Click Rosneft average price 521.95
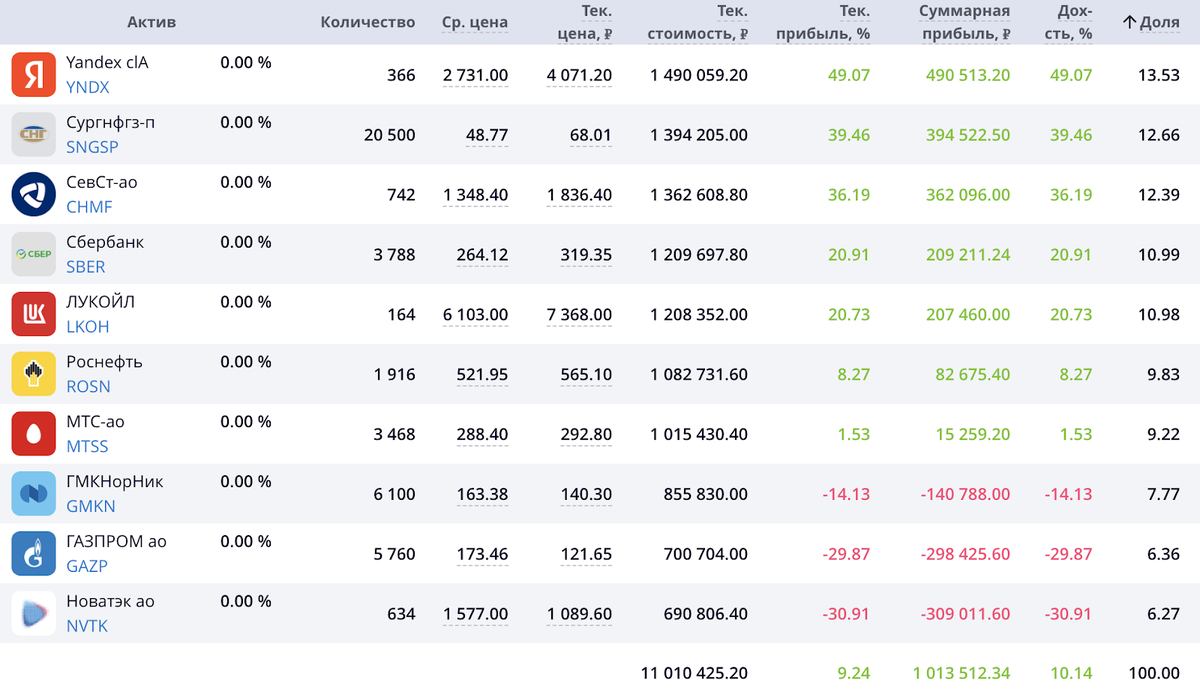Viewport: 1200px width, 698px height. [482, 375]
